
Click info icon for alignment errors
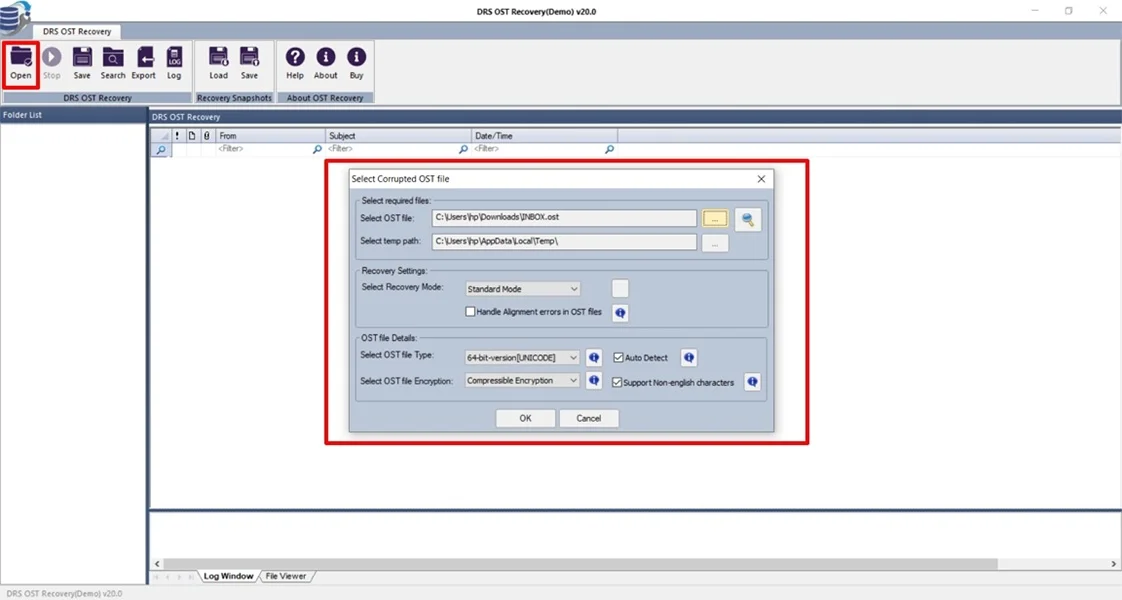click(620, 313)
